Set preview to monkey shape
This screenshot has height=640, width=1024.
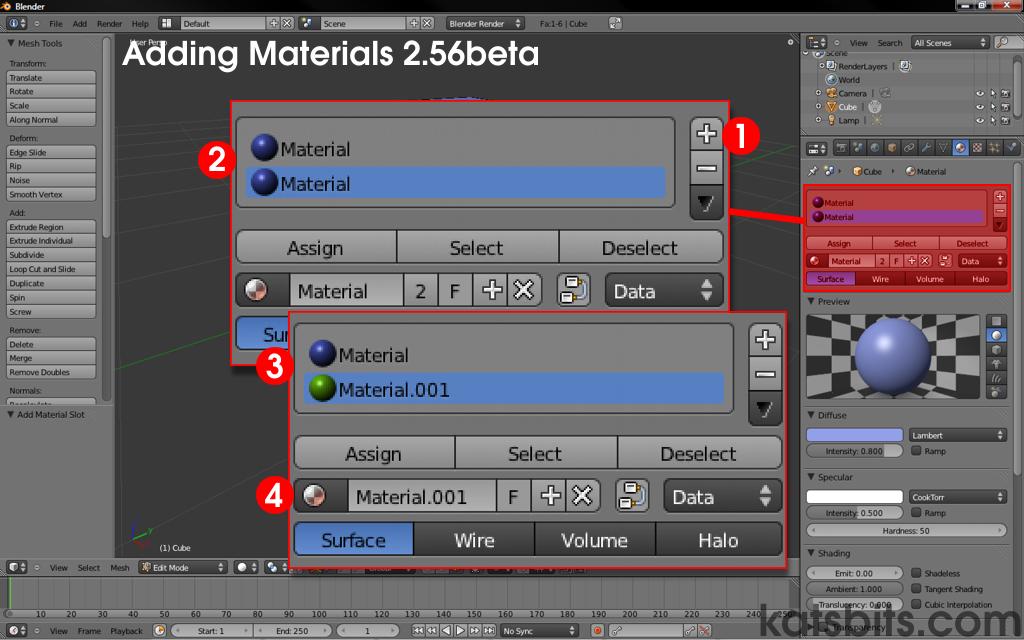pyautogui.click(x=996, y=364)
